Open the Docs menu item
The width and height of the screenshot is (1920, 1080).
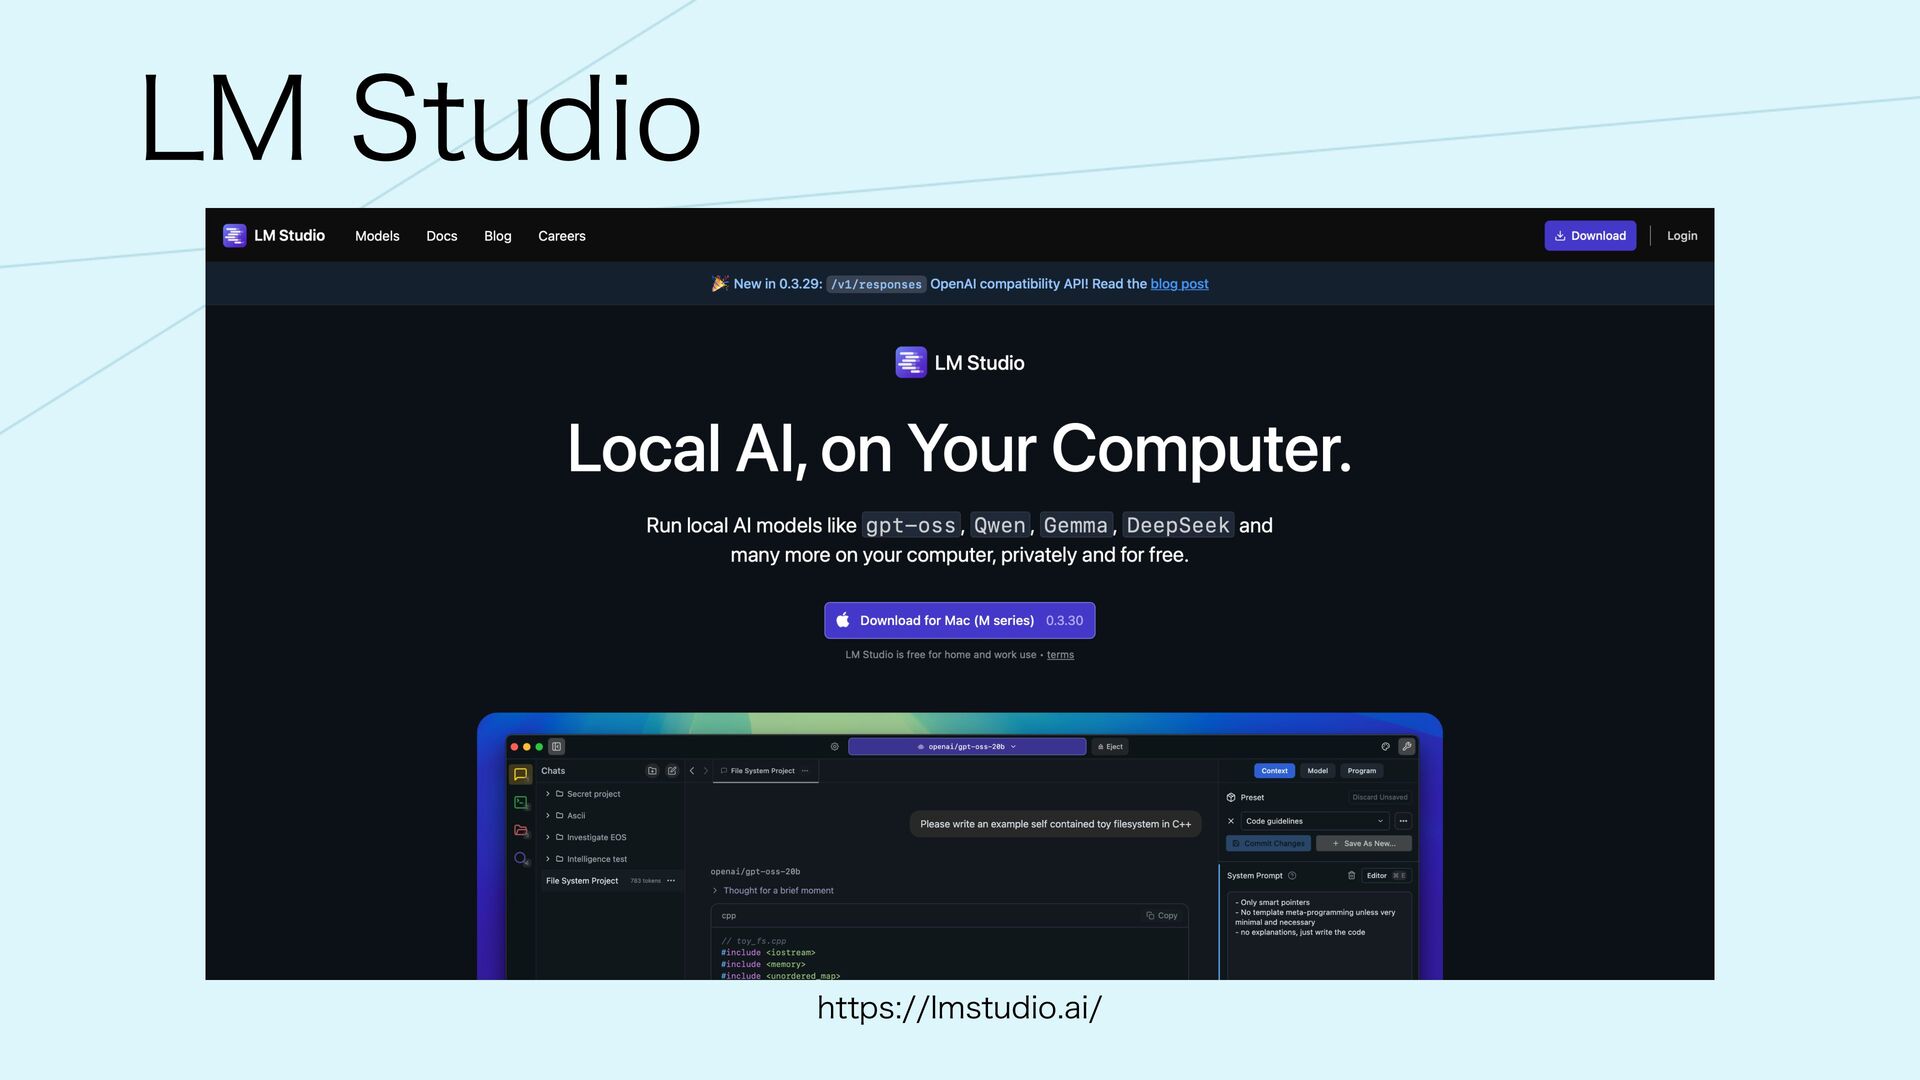(x=441, y=236)
